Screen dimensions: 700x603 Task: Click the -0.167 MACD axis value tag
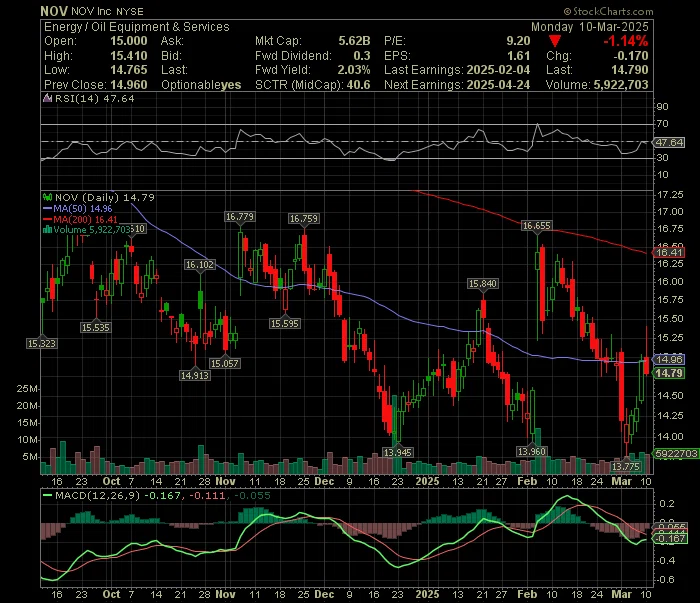670,538
